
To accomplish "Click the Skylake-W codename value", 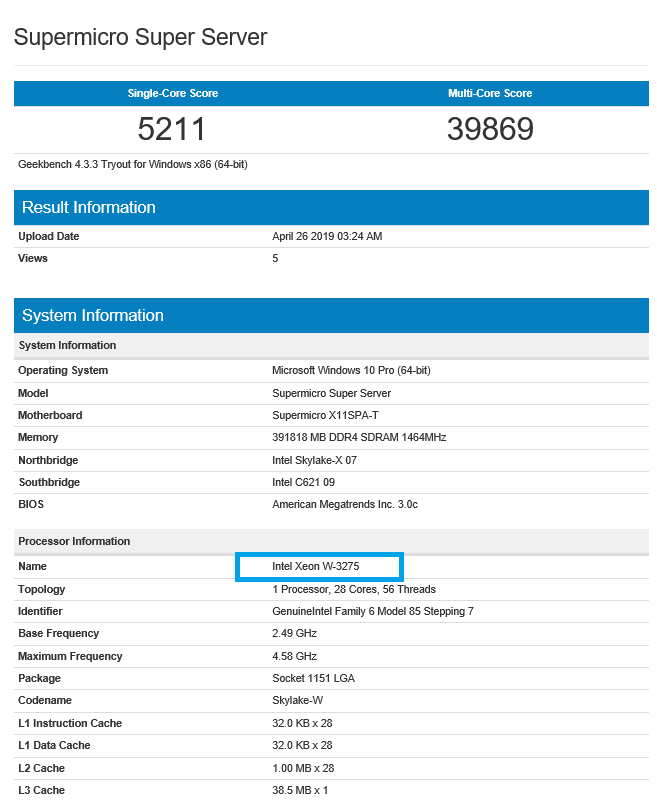I will point(297,700).
